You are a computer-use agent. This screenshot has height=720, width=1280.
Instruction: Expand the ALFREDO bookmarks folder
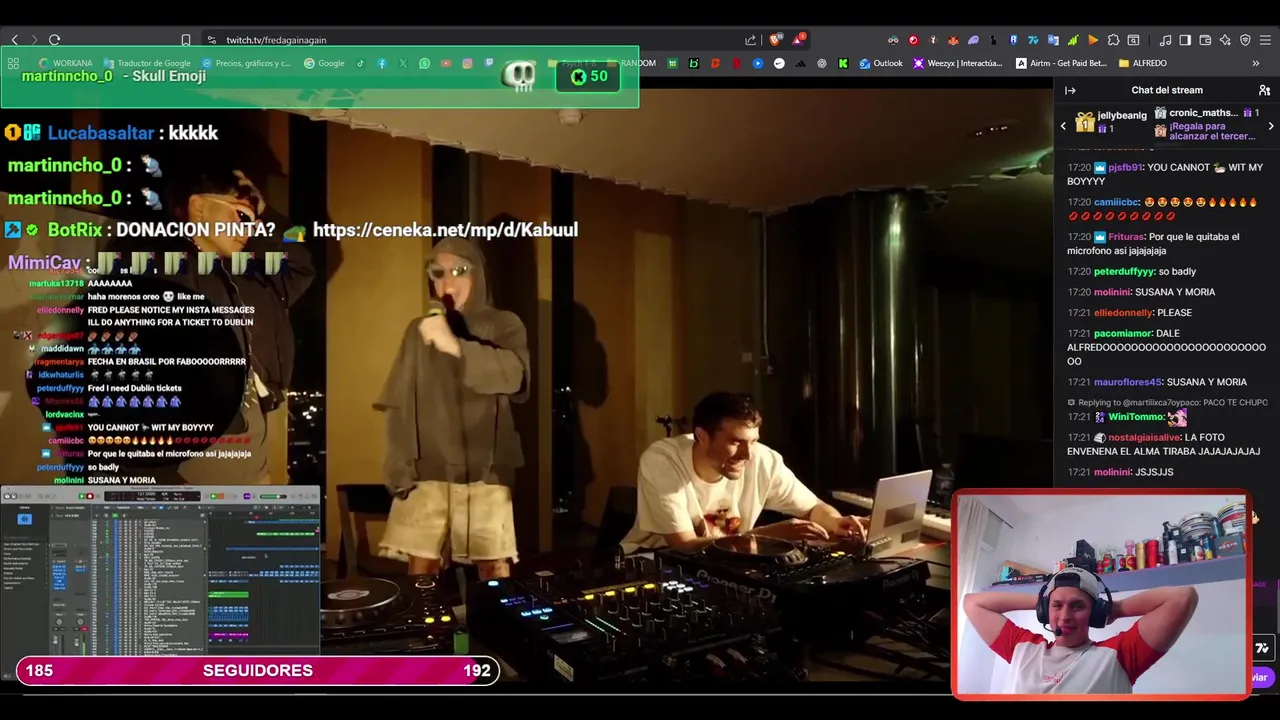click(x=1142, y=63)
